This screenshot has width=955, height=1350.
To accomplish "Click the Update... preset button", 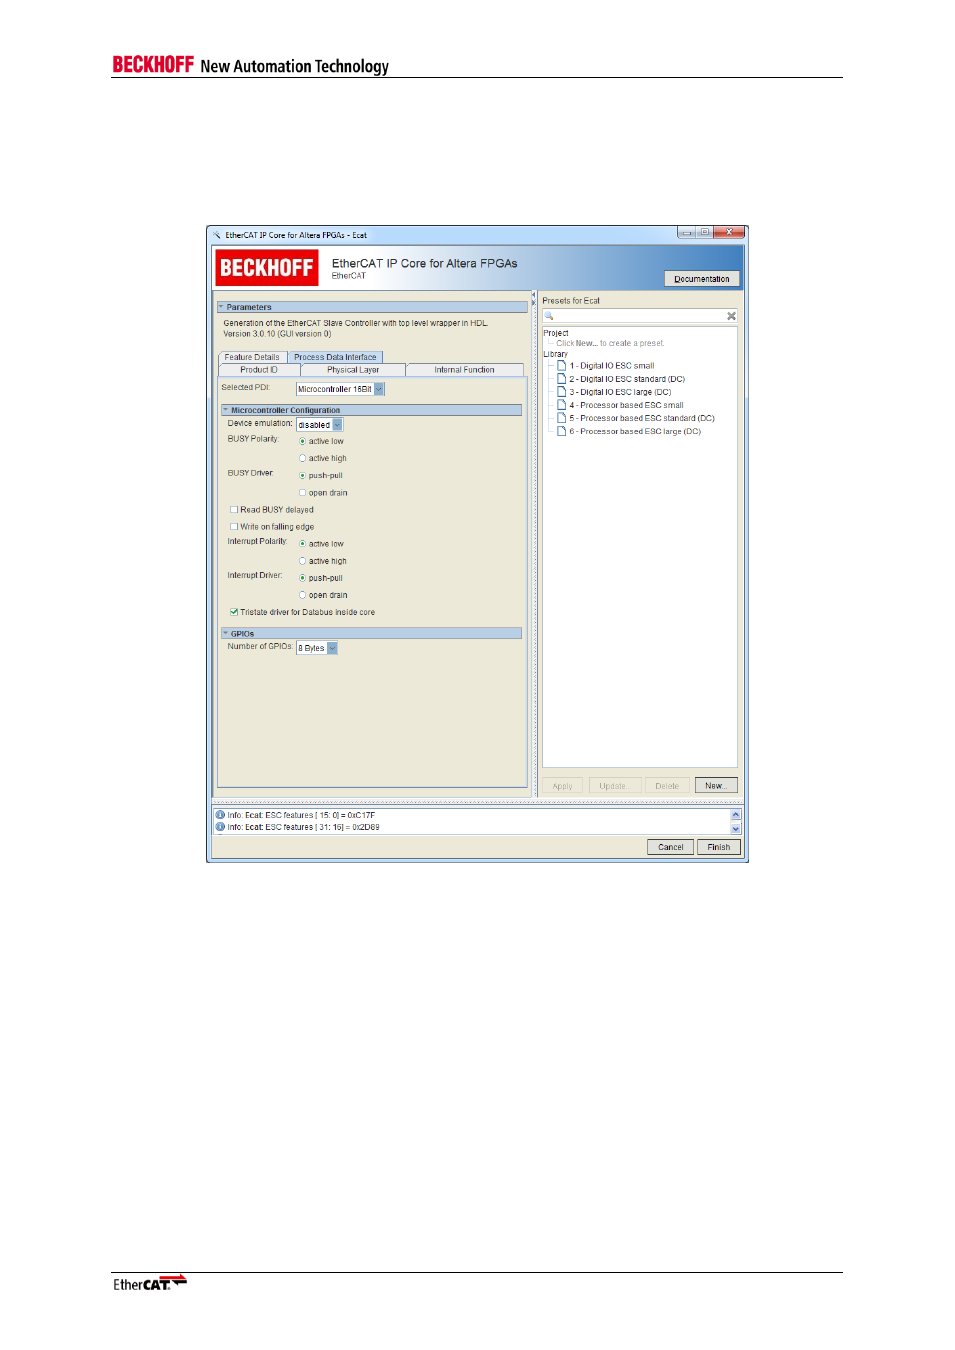I will click(615, 786).
